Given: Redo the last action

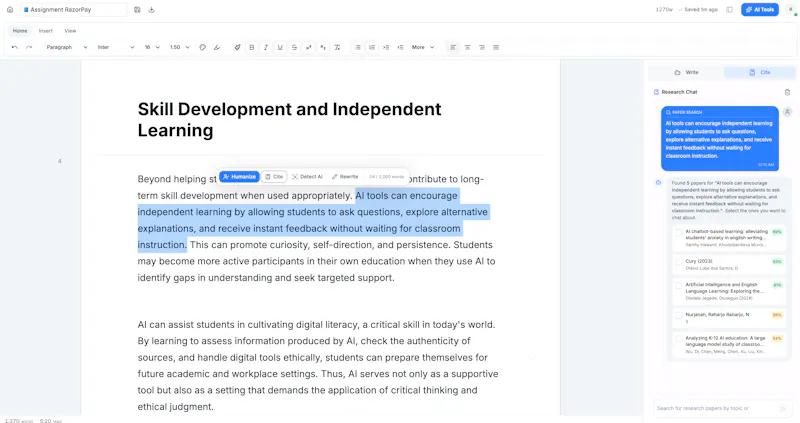Looking at the screenshot, I should coord(29,47).
